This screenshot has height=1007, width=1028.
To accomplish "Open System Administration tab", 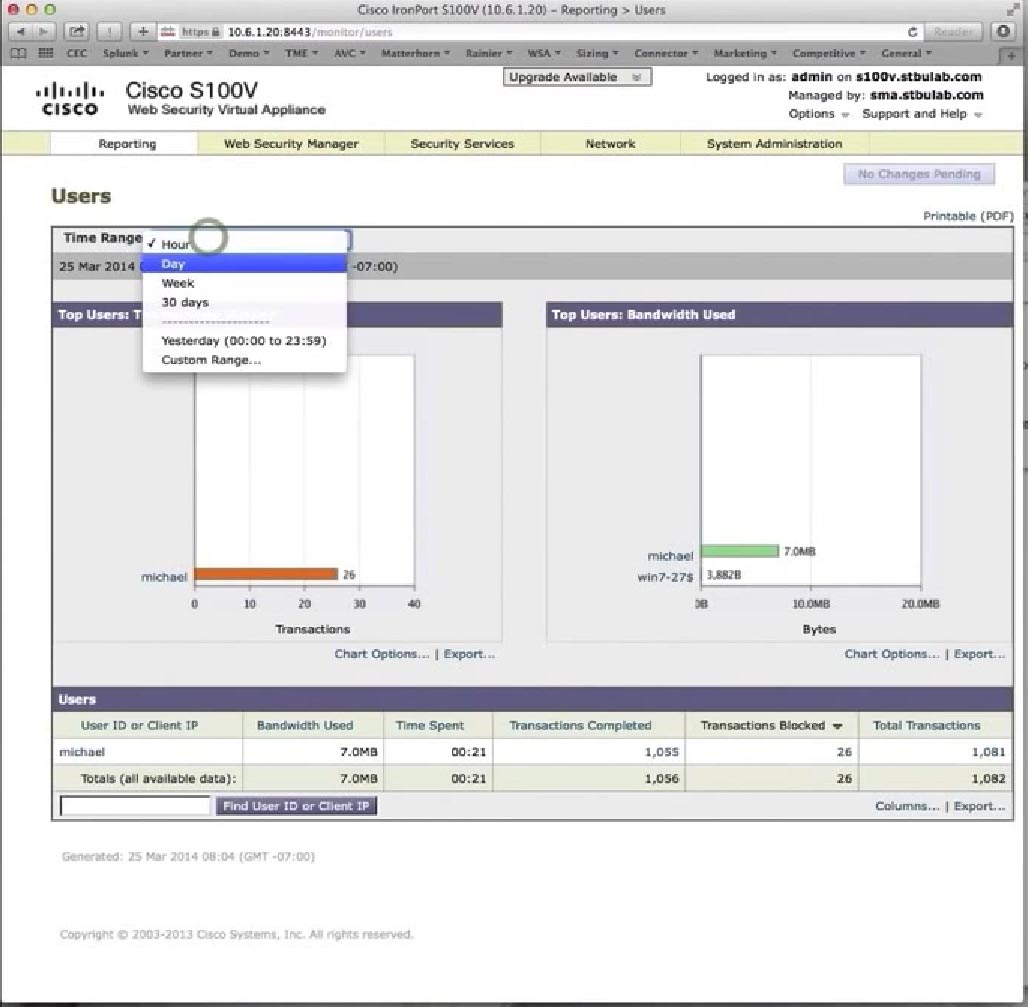I will 774,144.
